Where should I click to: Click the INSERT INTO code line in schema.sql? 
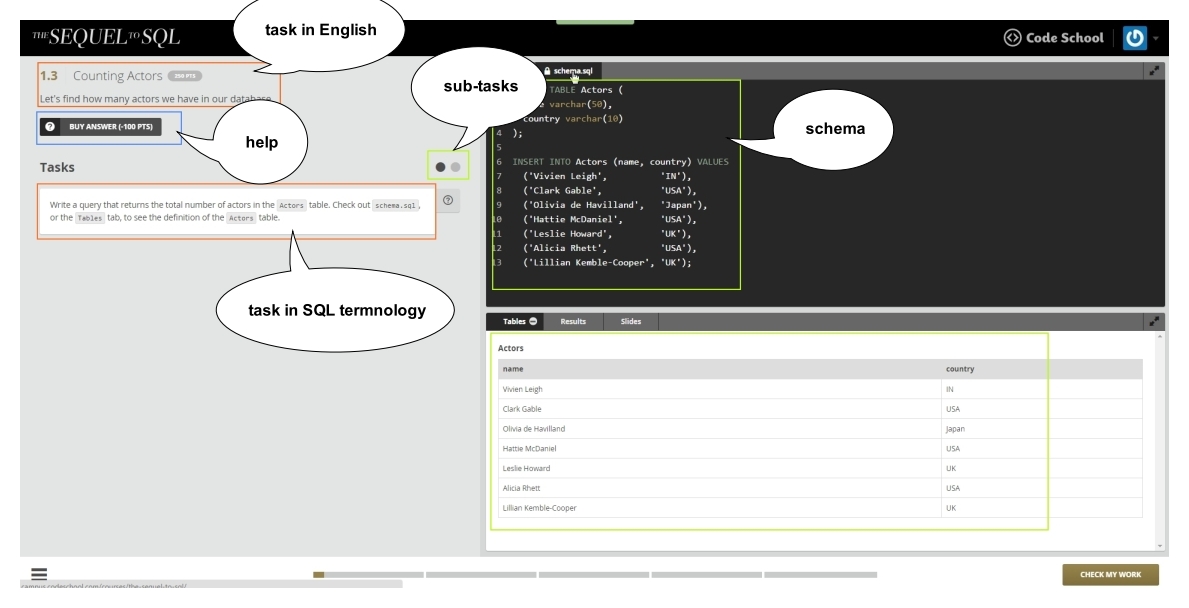click(620, 161)
